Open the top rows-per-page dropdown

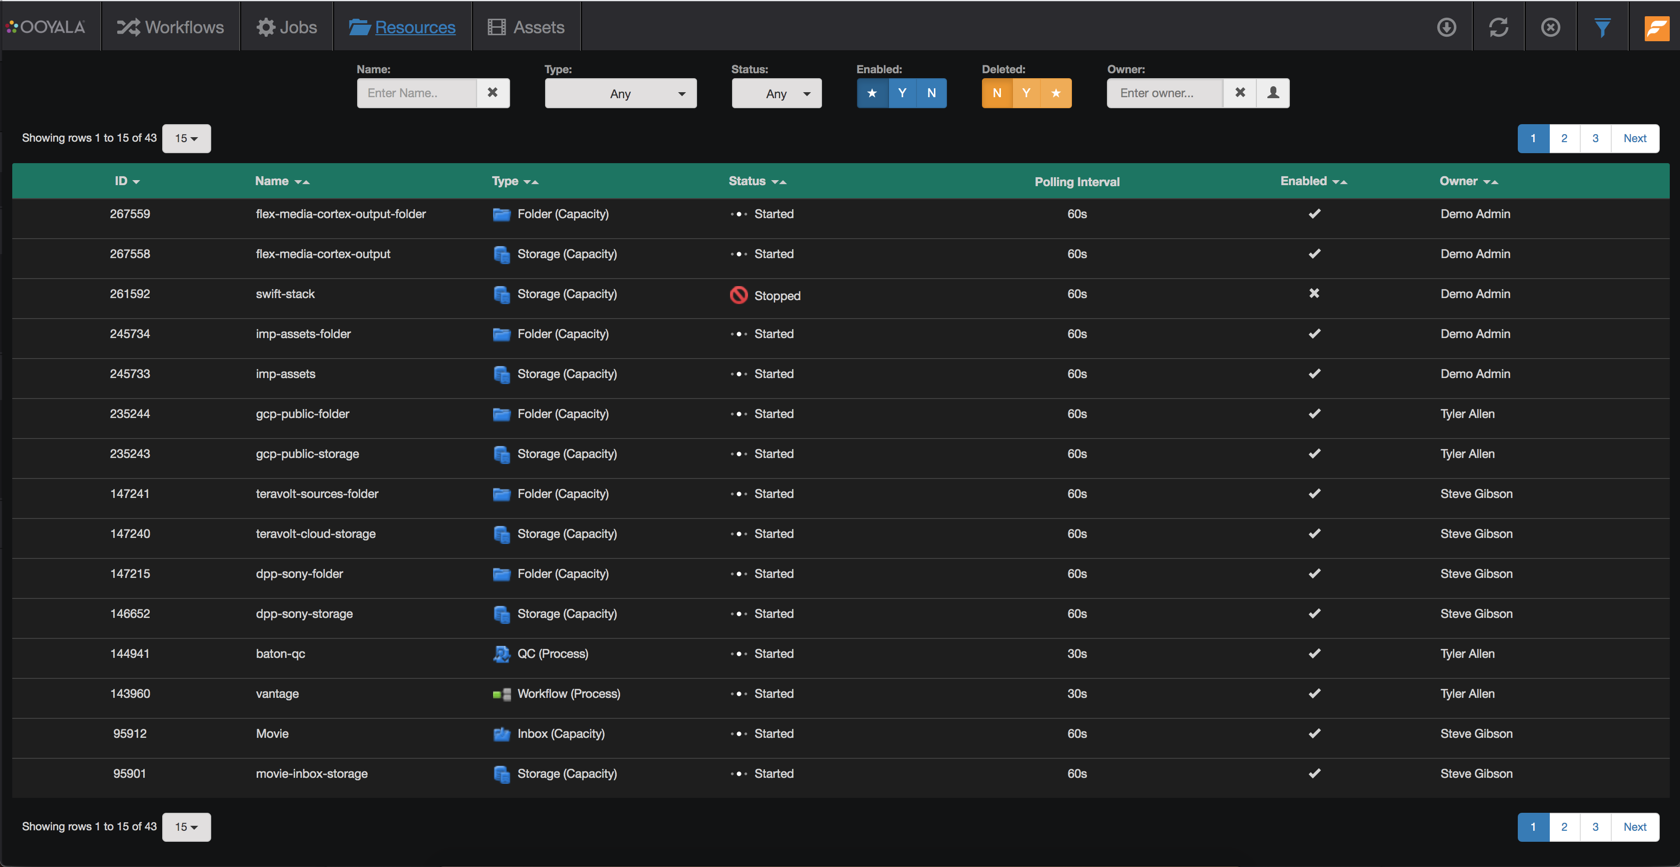pos(186,138)
